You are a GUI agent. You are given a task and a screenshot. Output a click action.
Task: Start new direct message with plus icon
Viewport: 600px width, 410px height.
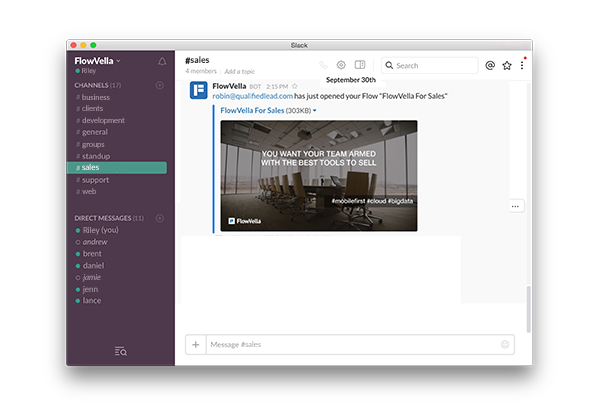coord(160,217)
